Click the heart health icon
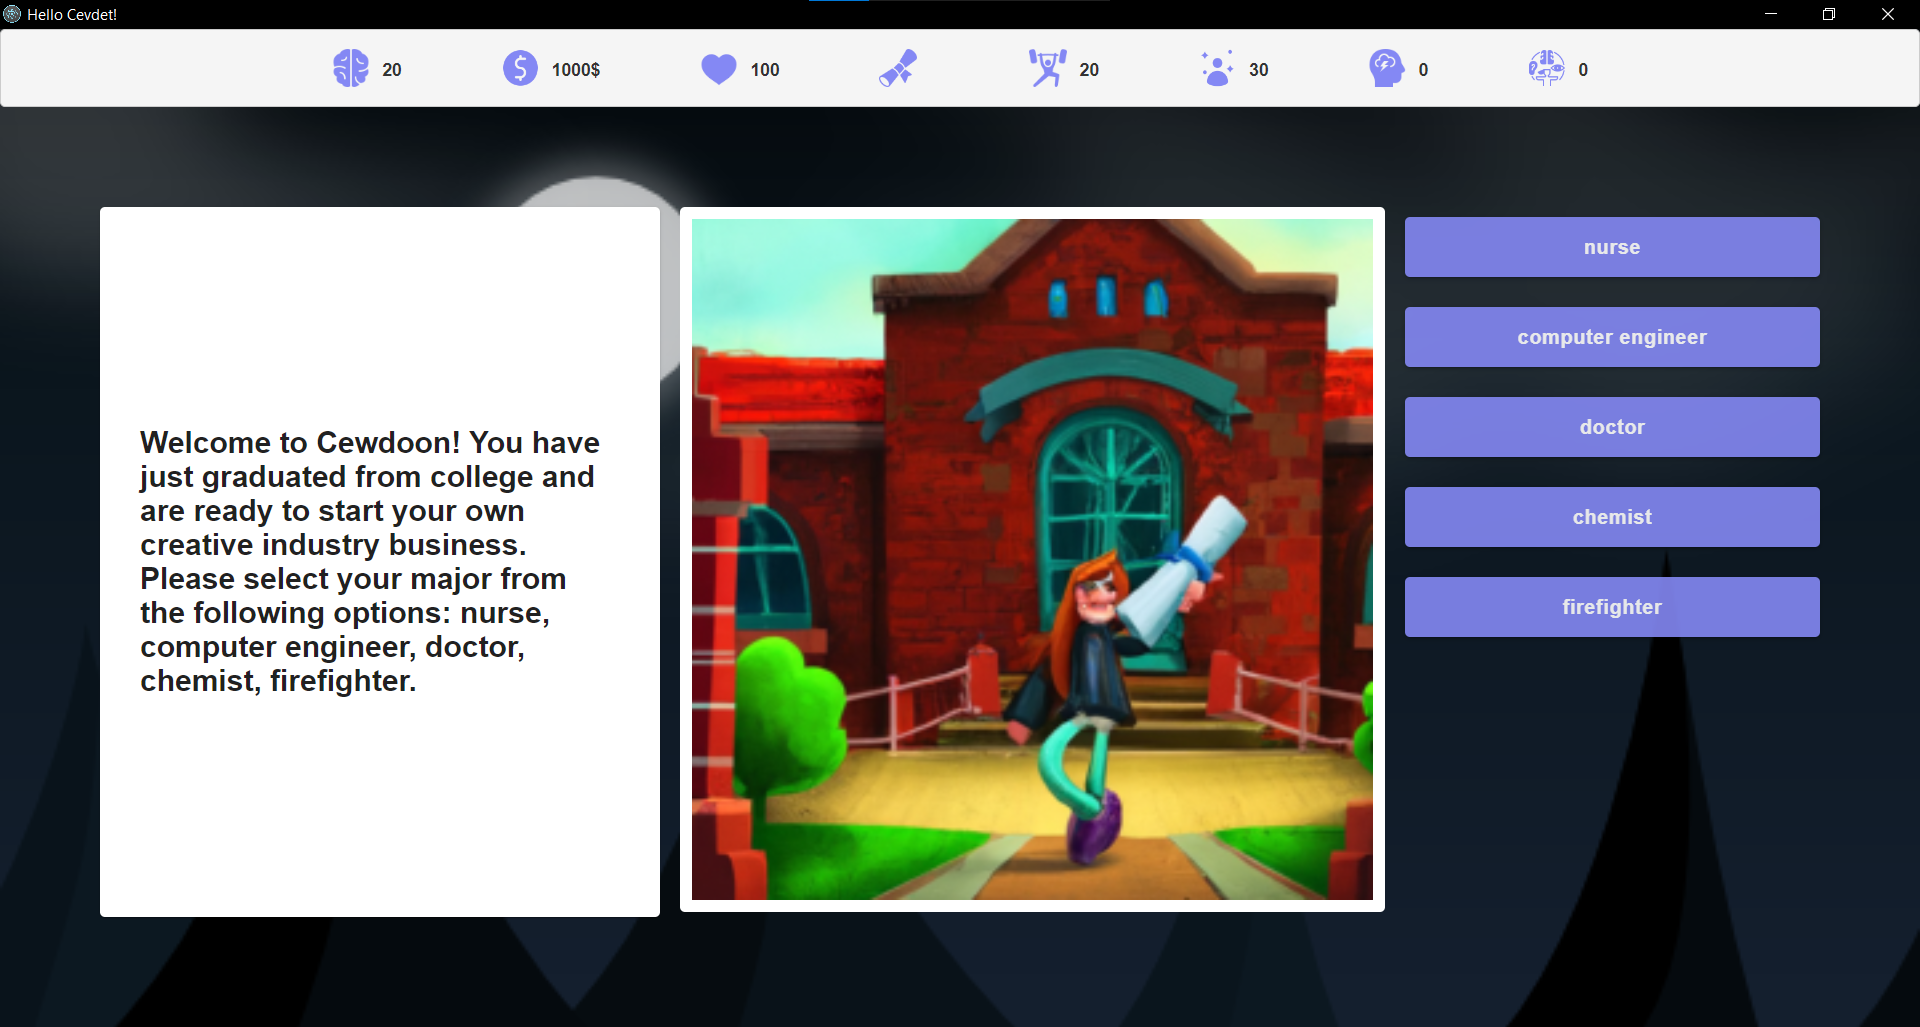 [718, 68]
